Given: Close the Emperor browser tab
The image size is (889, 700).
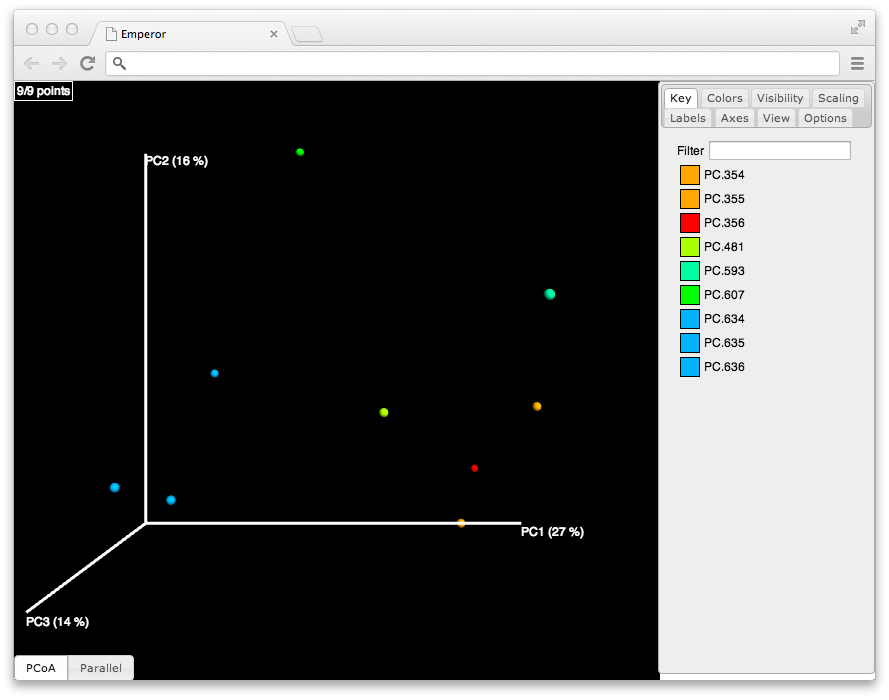Looking at the screenshot, I should point(274,34).
